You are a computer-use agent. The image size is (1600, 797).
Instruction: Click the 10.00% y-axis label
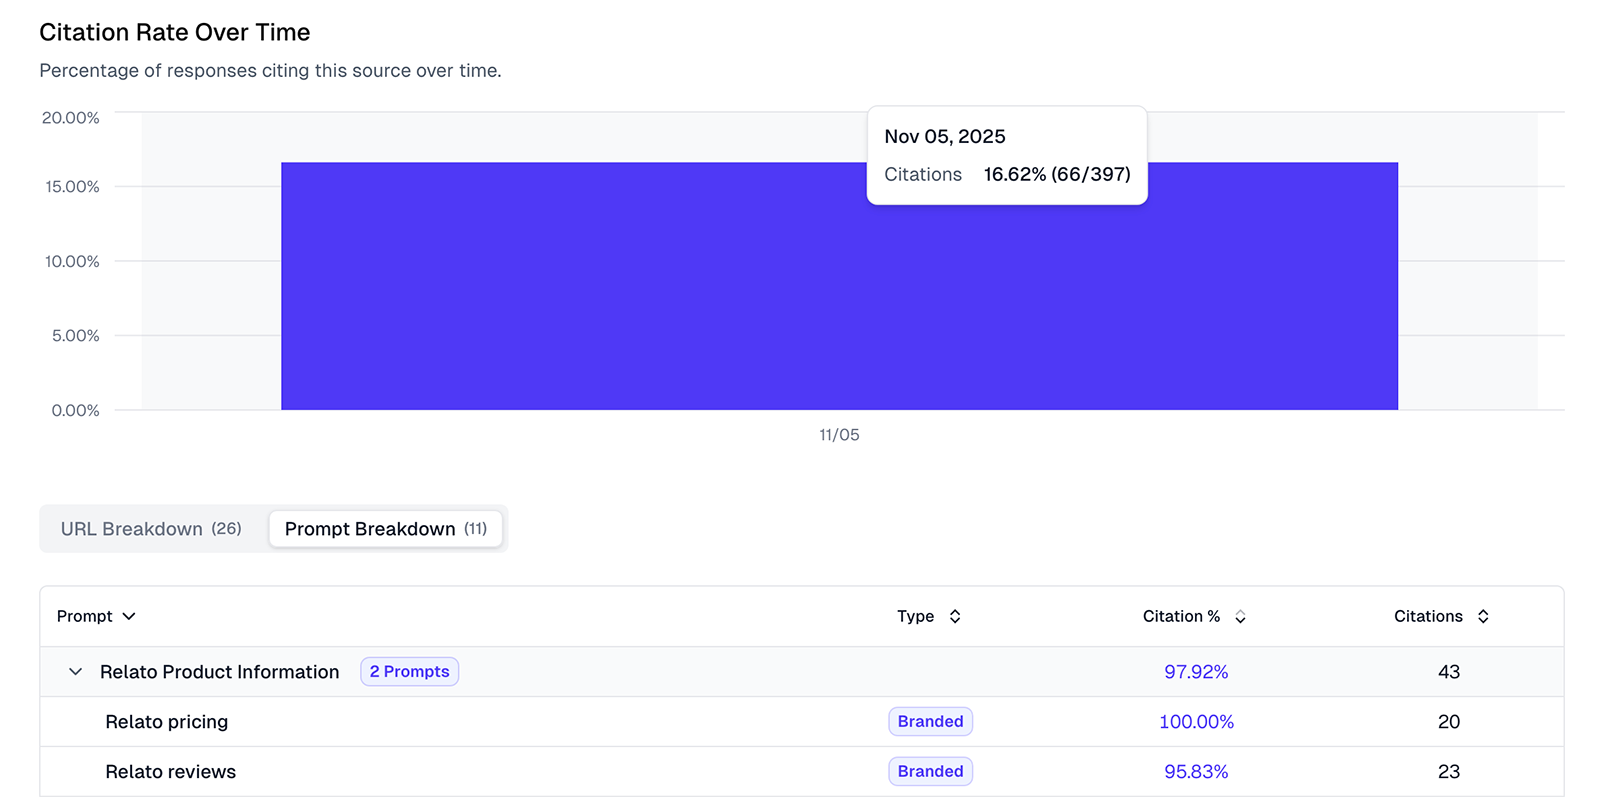point(72,261)
